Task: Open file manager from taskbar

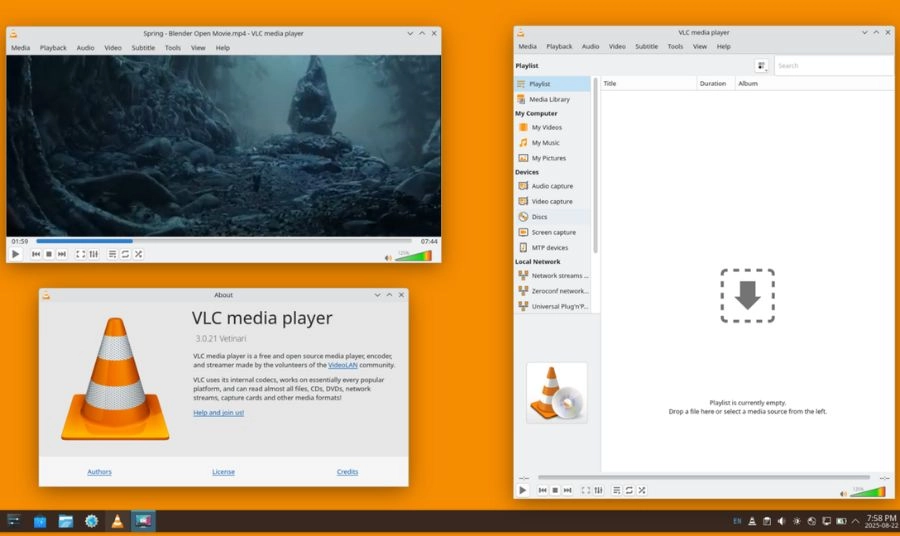Action: click(65, 521)
